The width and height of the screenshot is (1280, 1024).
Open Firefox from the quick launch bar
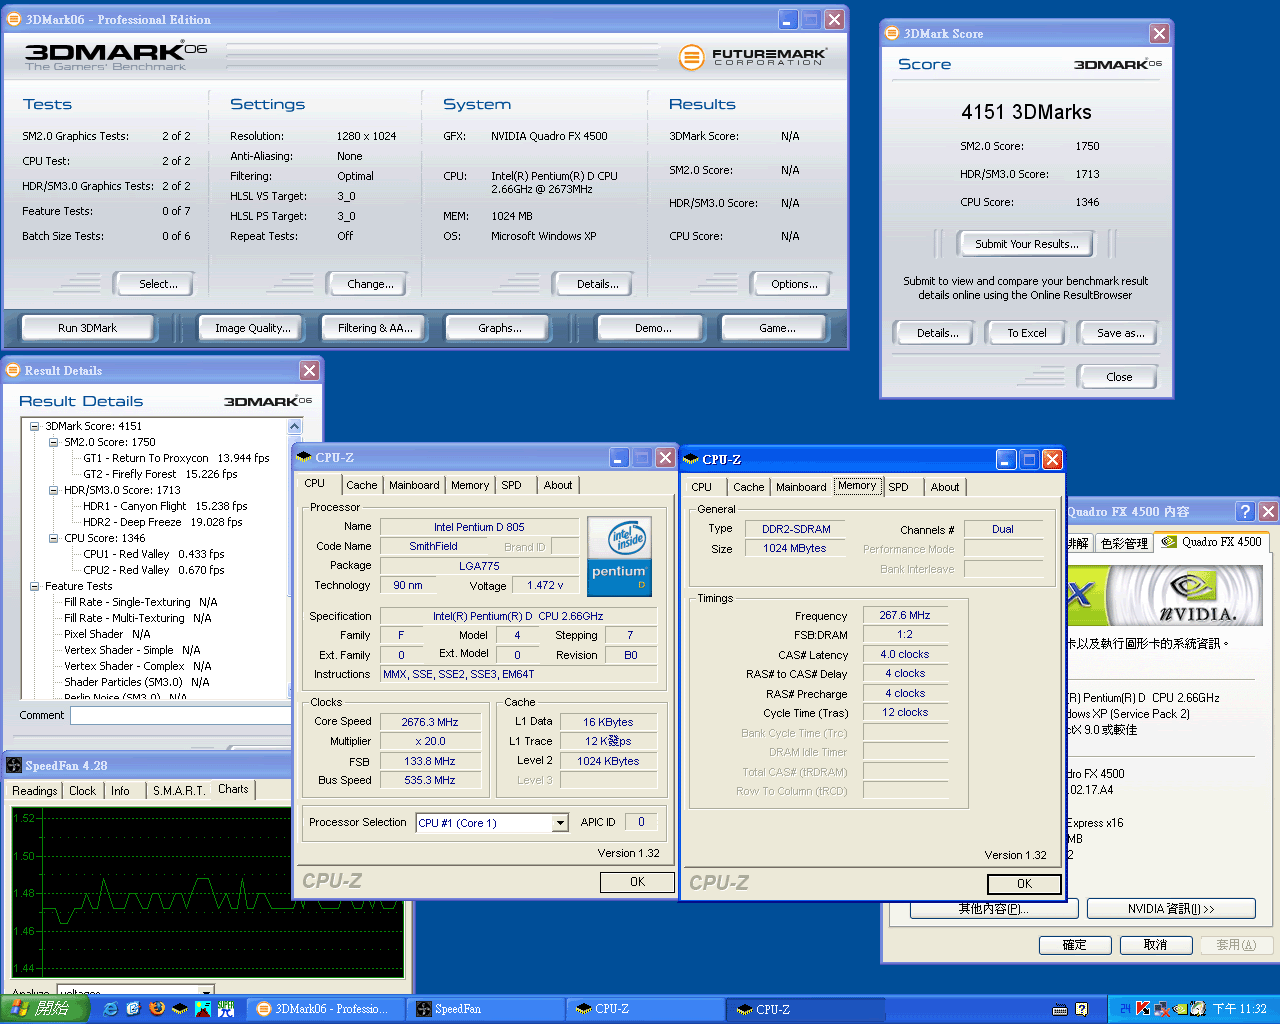tap(157, 1009)
